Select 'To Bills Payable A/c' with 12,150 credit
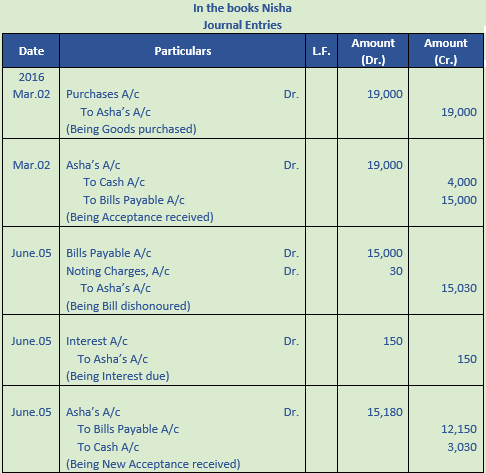This screenshot has height=473, width=486. pyautogui.click(x=128, y=429)
